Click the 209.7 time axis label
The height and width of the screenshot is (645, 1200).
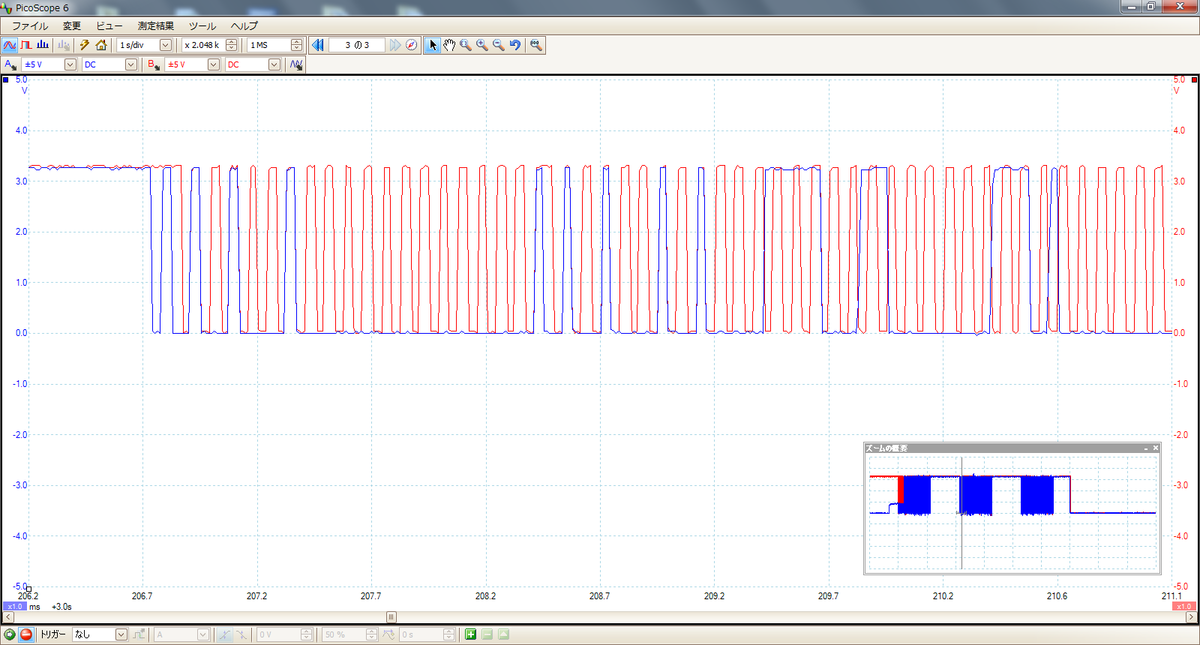[828, 595]
